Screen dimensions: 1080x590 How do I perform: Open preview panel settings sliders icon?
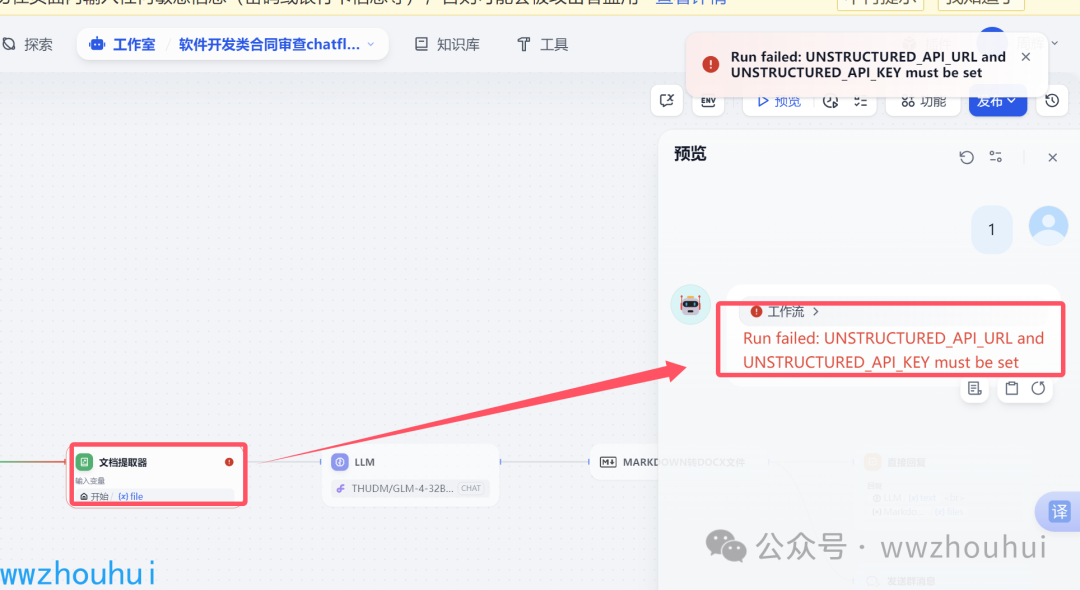995,157
